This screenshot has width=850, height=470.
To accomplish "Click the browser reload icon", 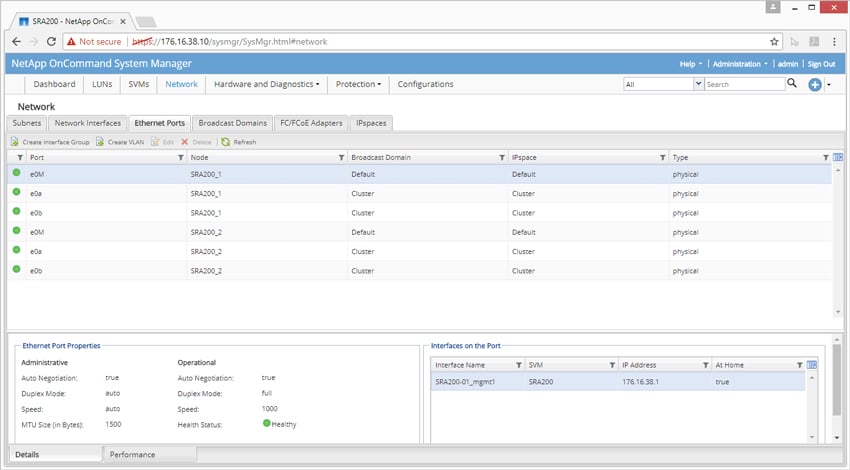I will (51, 42).
